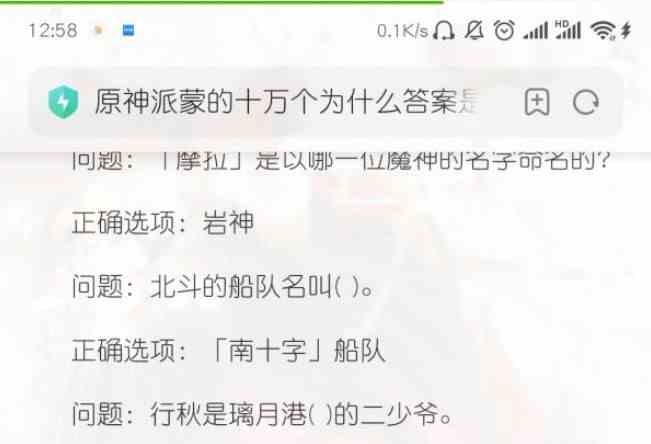
Task: Tap the alarm clock status icon
Action: pos(504,30)
